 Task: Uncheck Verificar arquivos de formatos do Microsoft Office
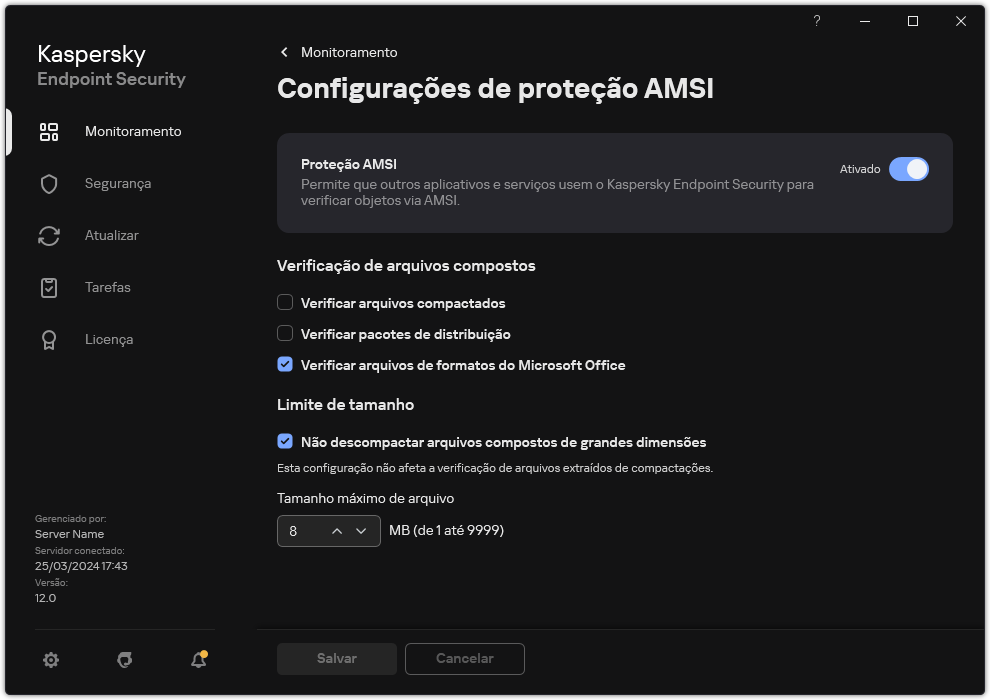[285, 364]
